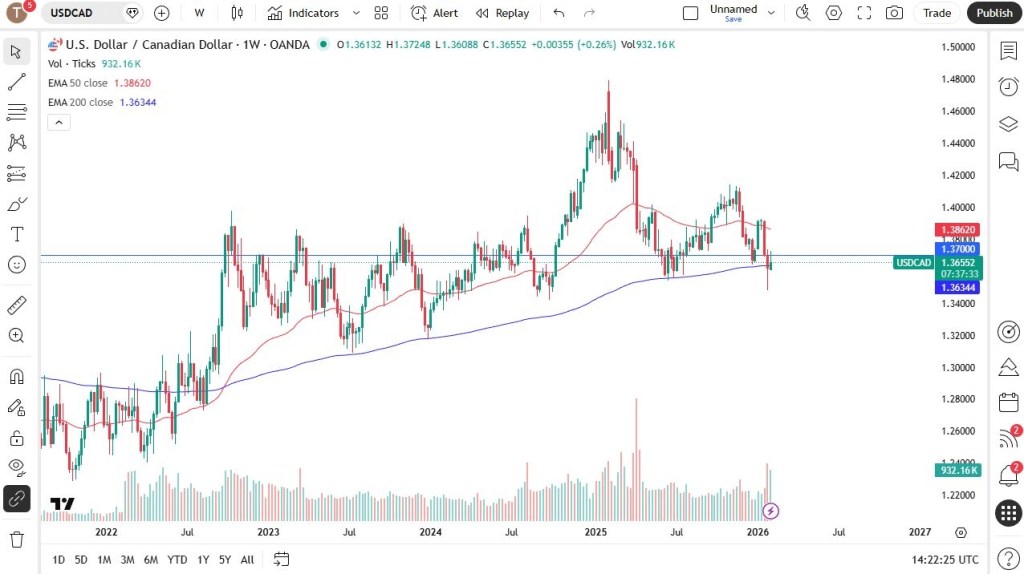Open the candlestick chart style dropdown
The width and height of the screenshot is (1024, 574).
(237, 13)
